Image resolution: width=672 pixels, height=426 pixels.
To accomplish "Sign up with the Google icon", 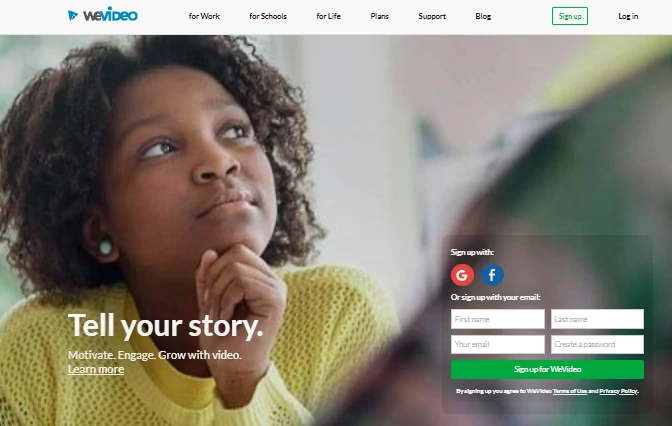I will tap(462, 275).
